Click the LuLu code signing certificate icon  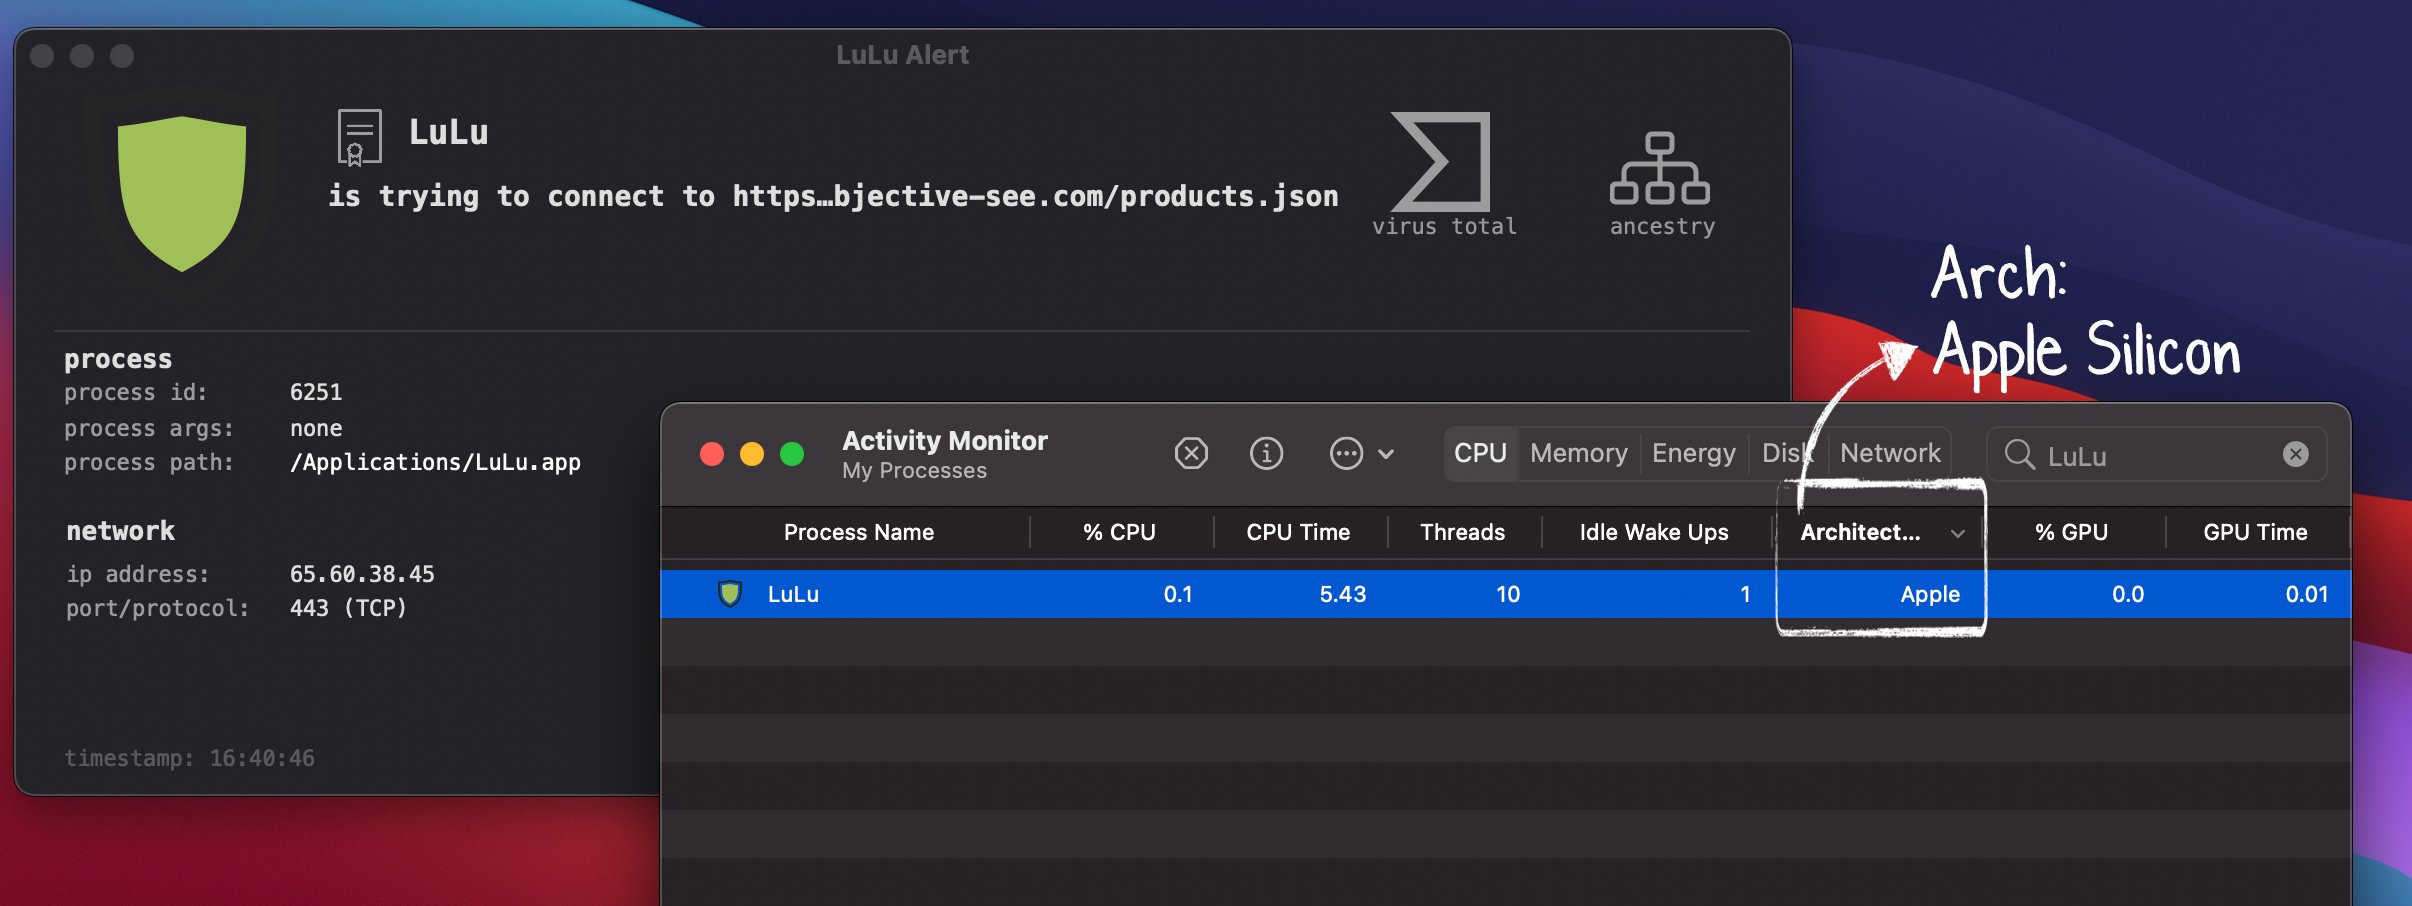[359, 137]
